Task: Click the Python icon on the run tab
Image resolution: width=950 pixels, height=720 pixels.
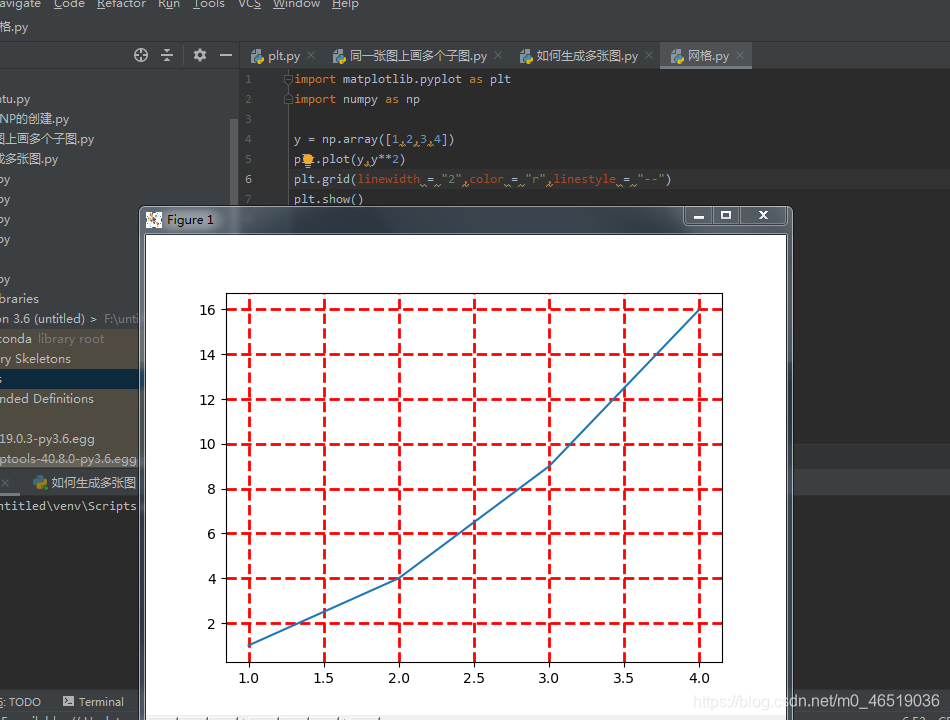Action: [40, 482]
